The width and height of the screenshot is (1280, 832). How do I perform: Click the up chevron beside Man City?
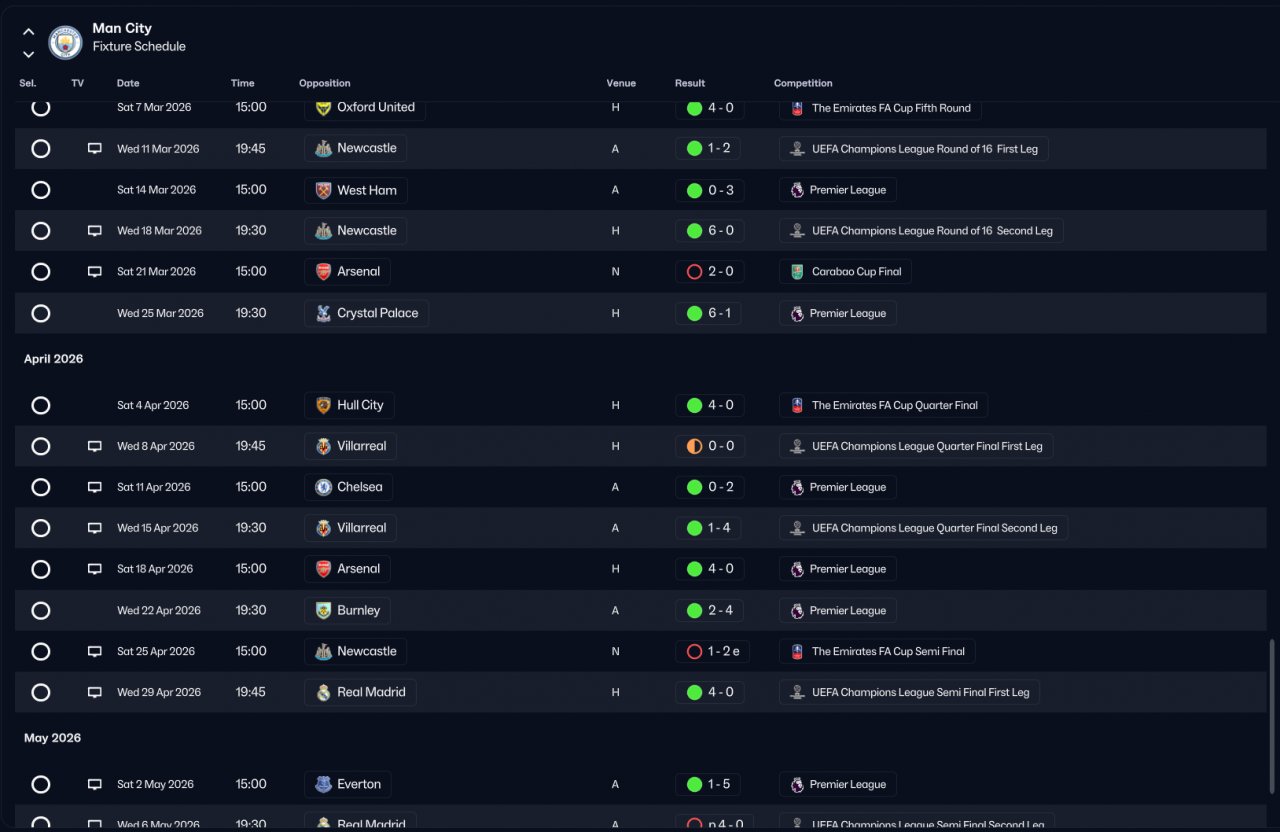[28, 32]
